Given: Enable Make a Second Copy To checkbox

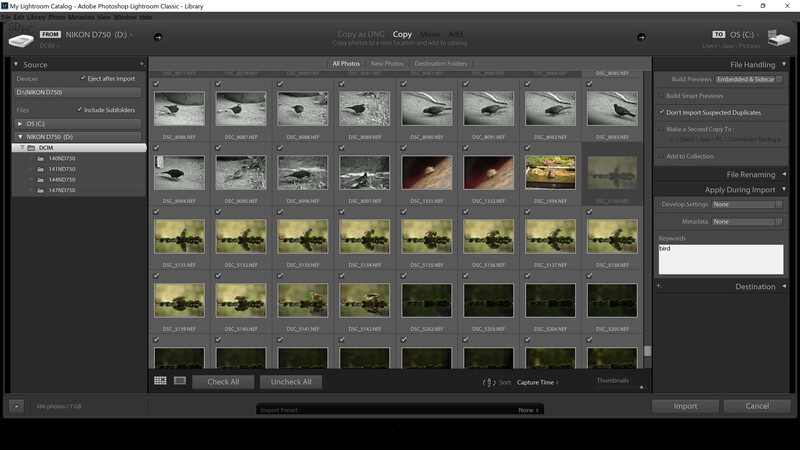Looking at the screenshot, I should point(661,129).
